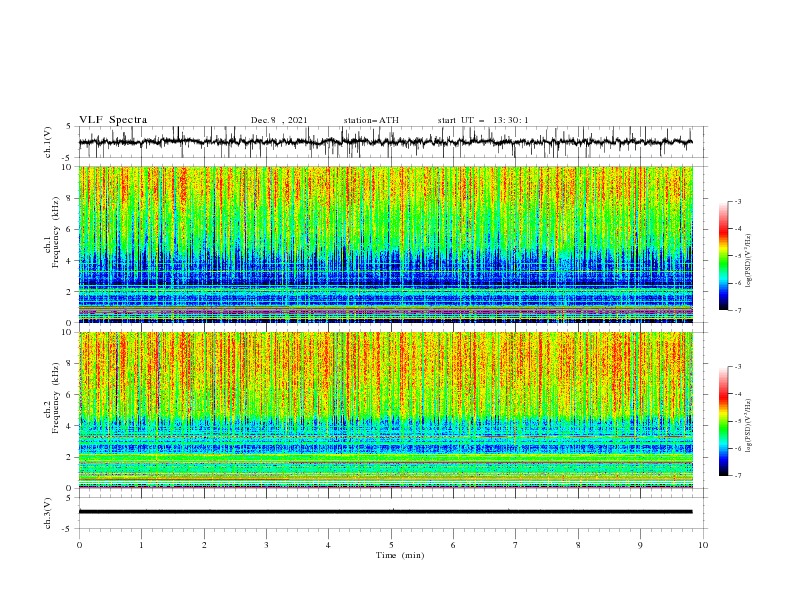Click the time axis tick label '3'
This screenshot has width=792, height=612.
(x=266, y=545)
